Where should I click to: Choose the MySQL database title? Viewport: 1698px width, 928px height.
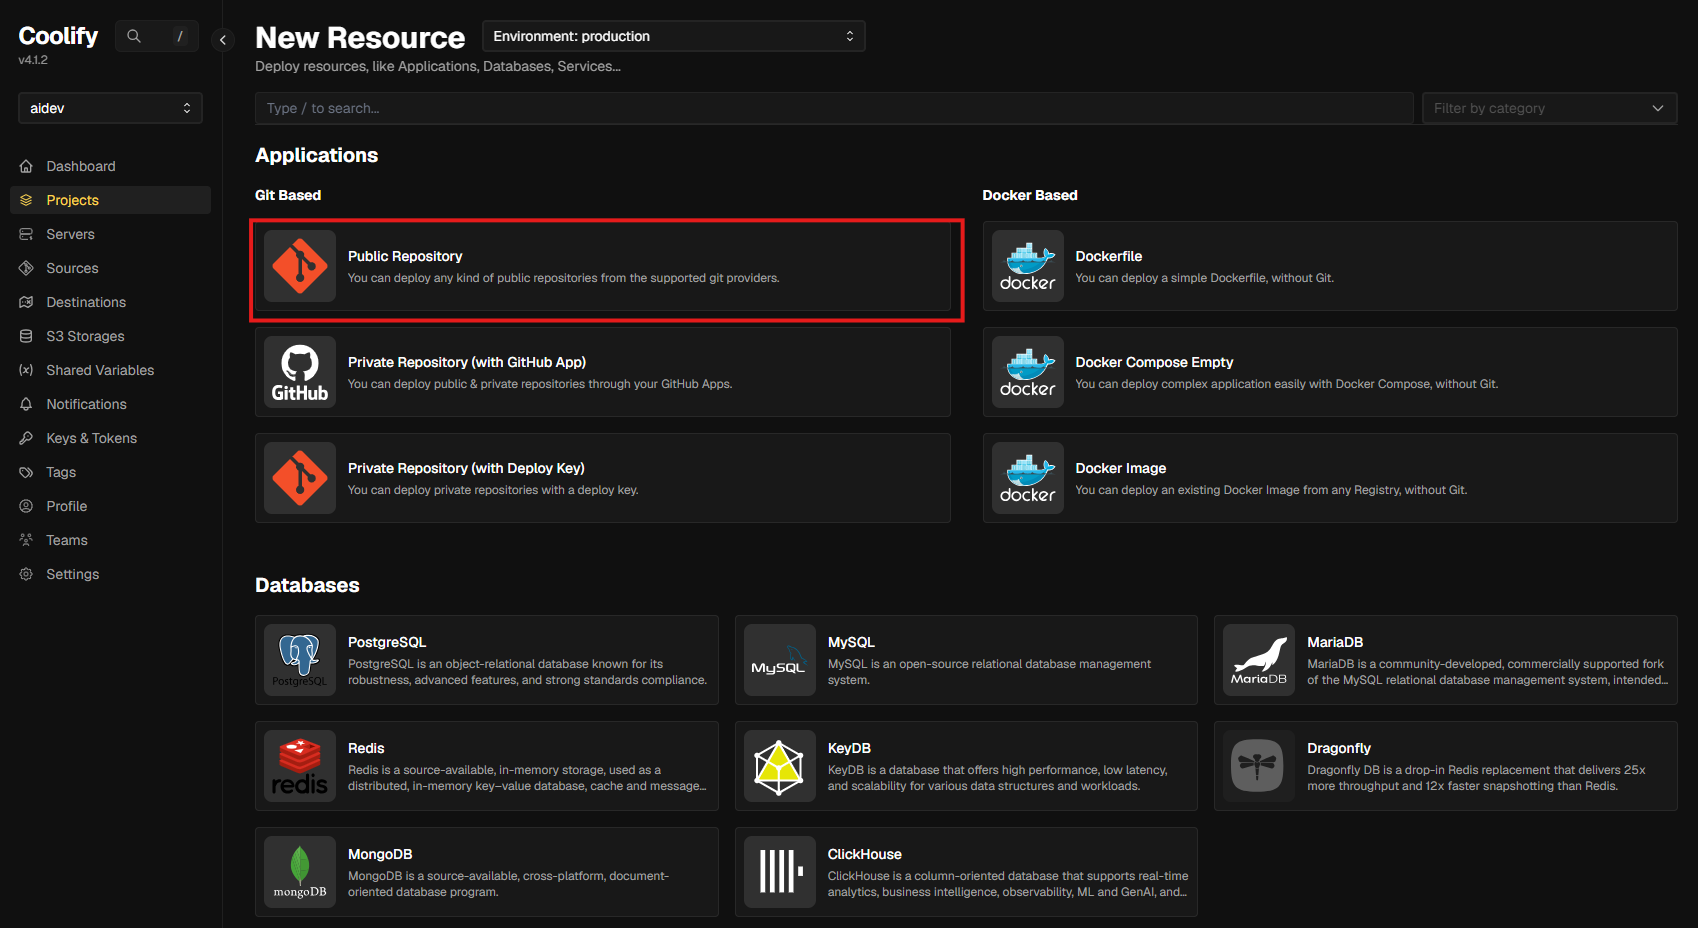click(851, 642)
